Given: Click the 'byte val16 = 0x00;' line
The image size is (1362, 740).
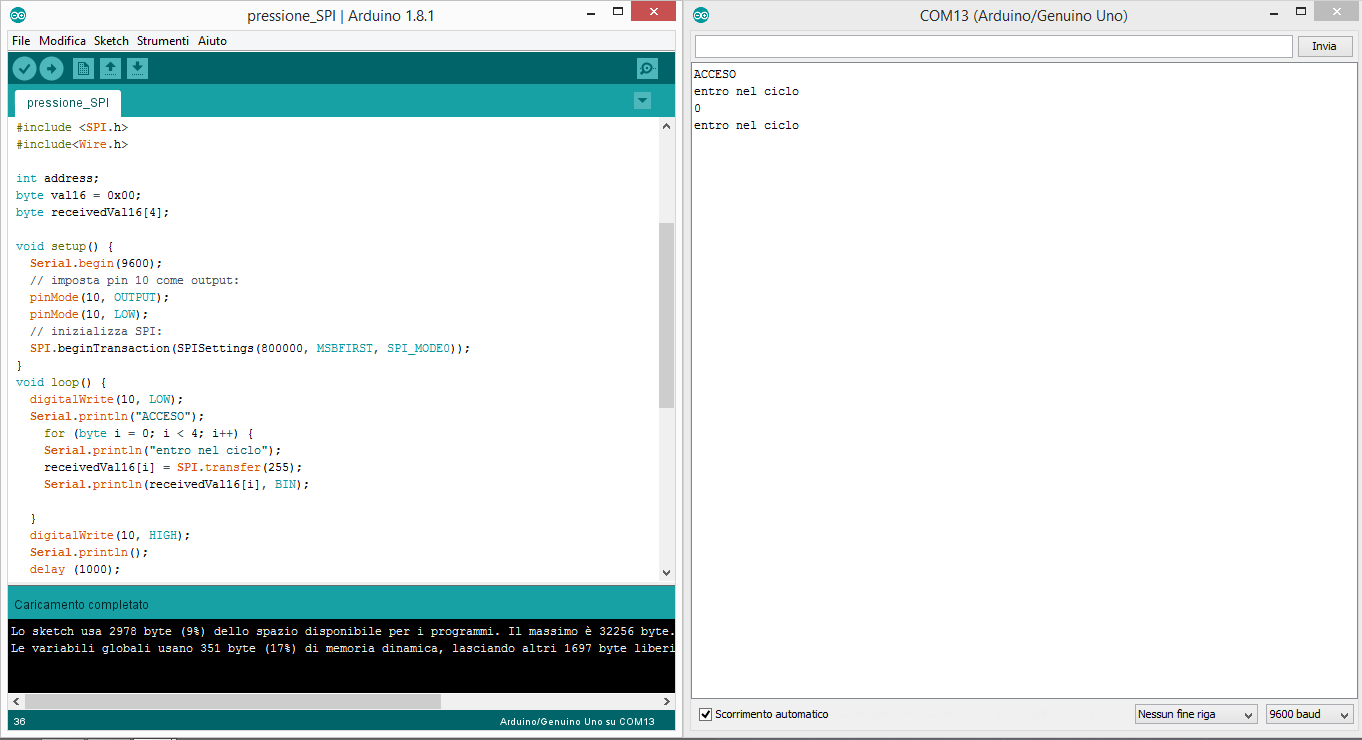Looking at the screenshot, I should 79,195.
